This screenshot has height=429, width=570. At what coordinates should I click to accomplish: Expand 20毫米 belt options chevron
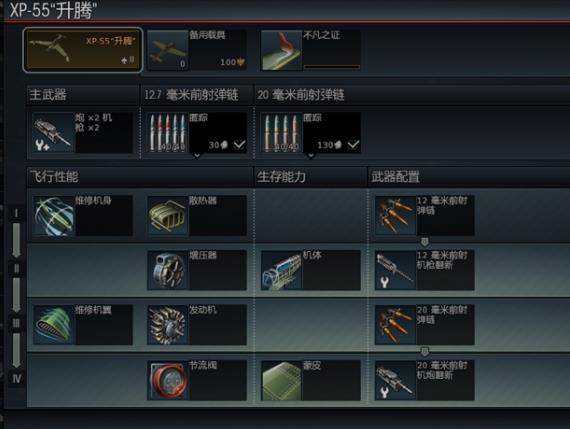[311, 156]
